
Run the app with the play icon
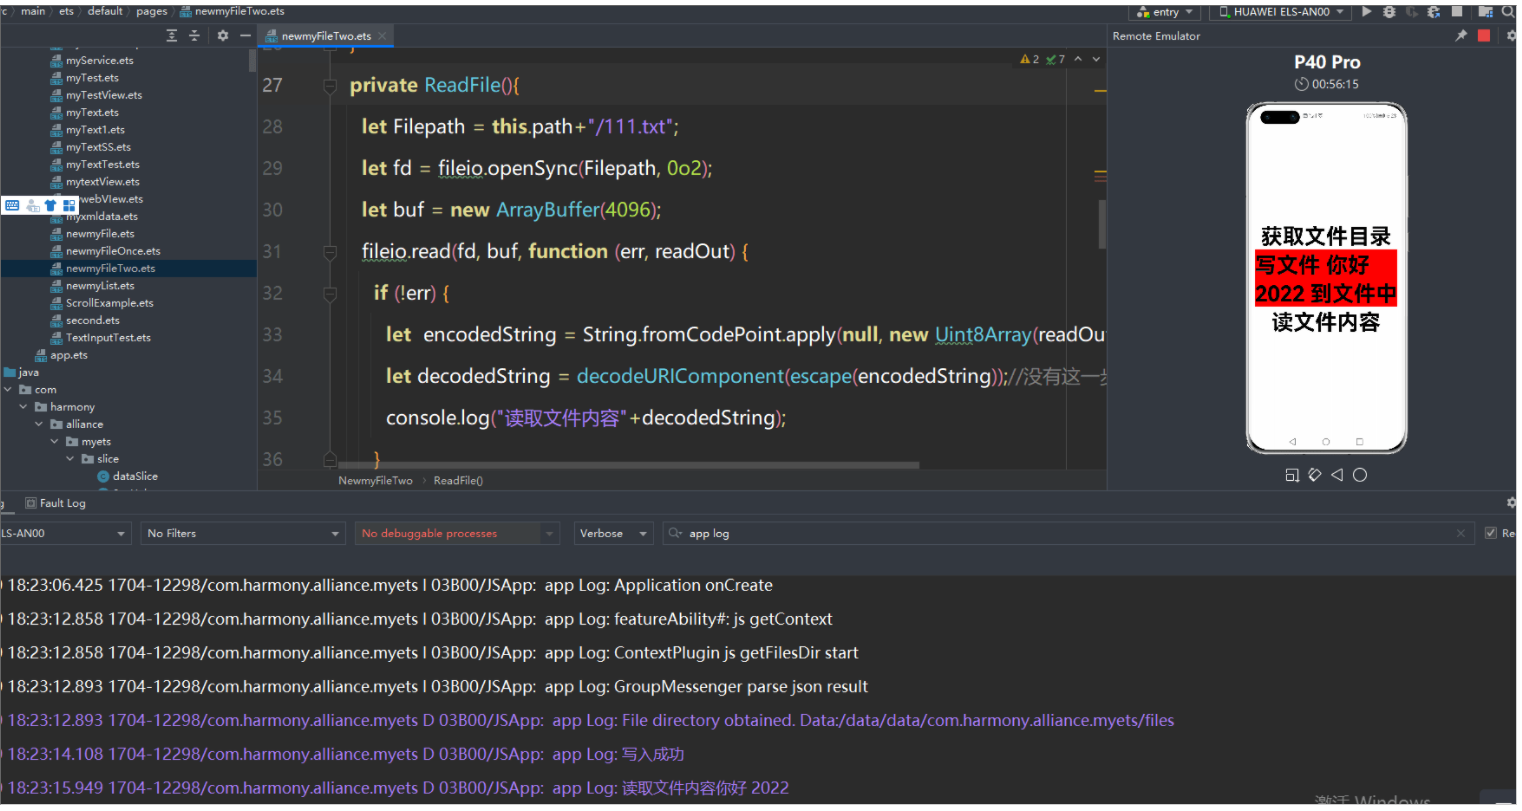tap(1366, 12)
